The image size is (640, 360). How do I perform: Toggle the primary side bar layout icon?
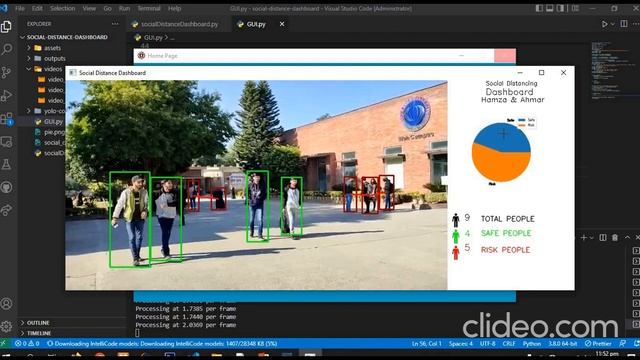[539, 8]
